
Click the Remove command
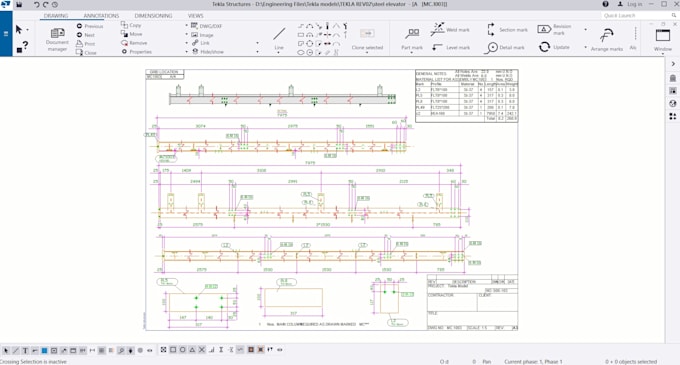tap(134, 42)
